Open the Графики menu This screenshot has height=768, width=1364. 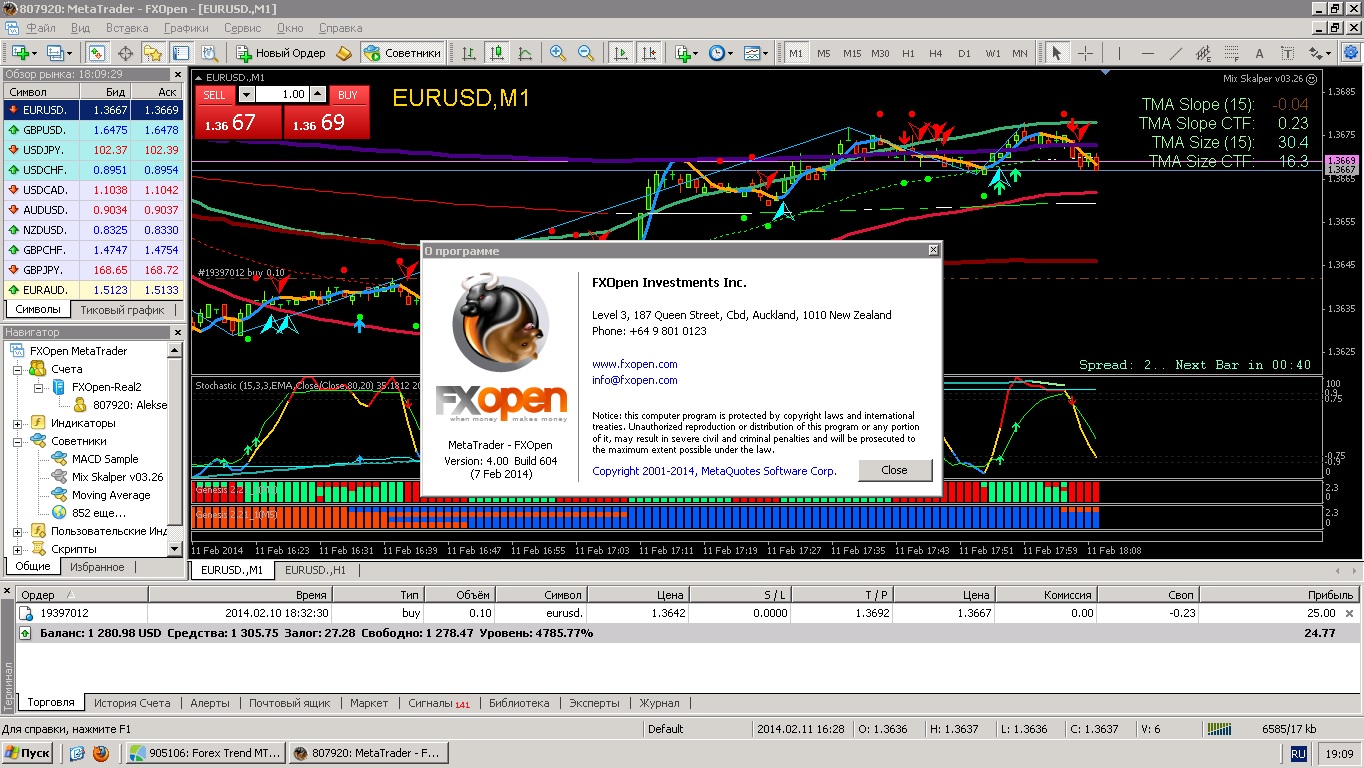pos(187,28)
